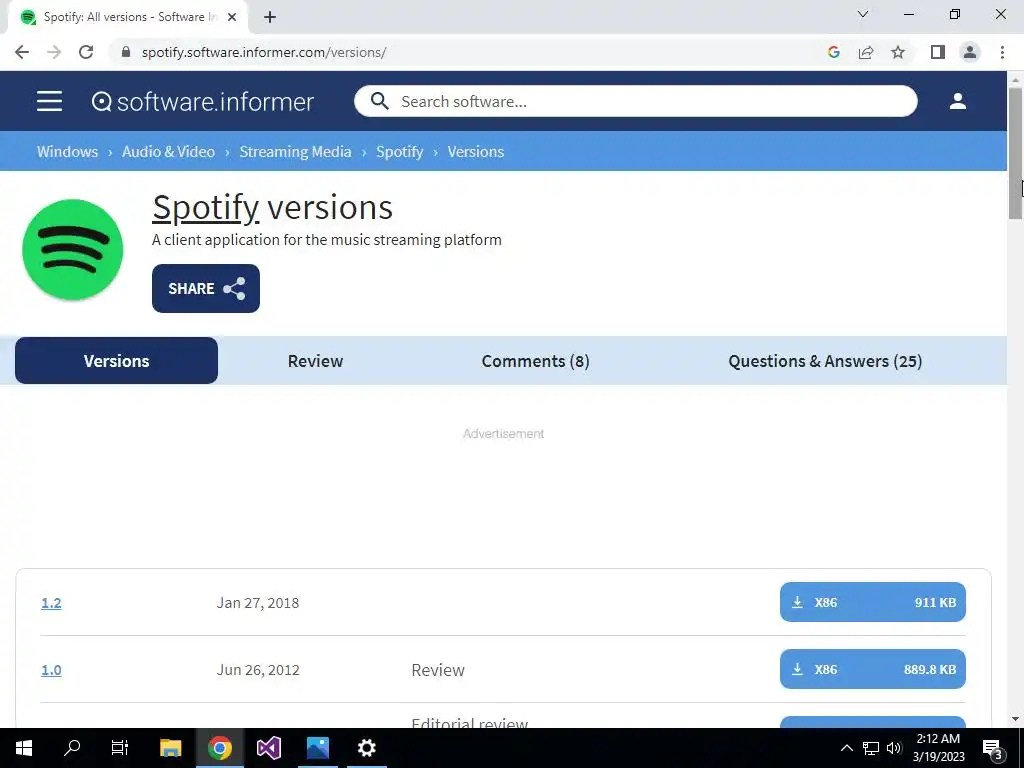This screenshot has width=1024, height=768.
Task: Open the notification center icon
Action: coord(993,748)
